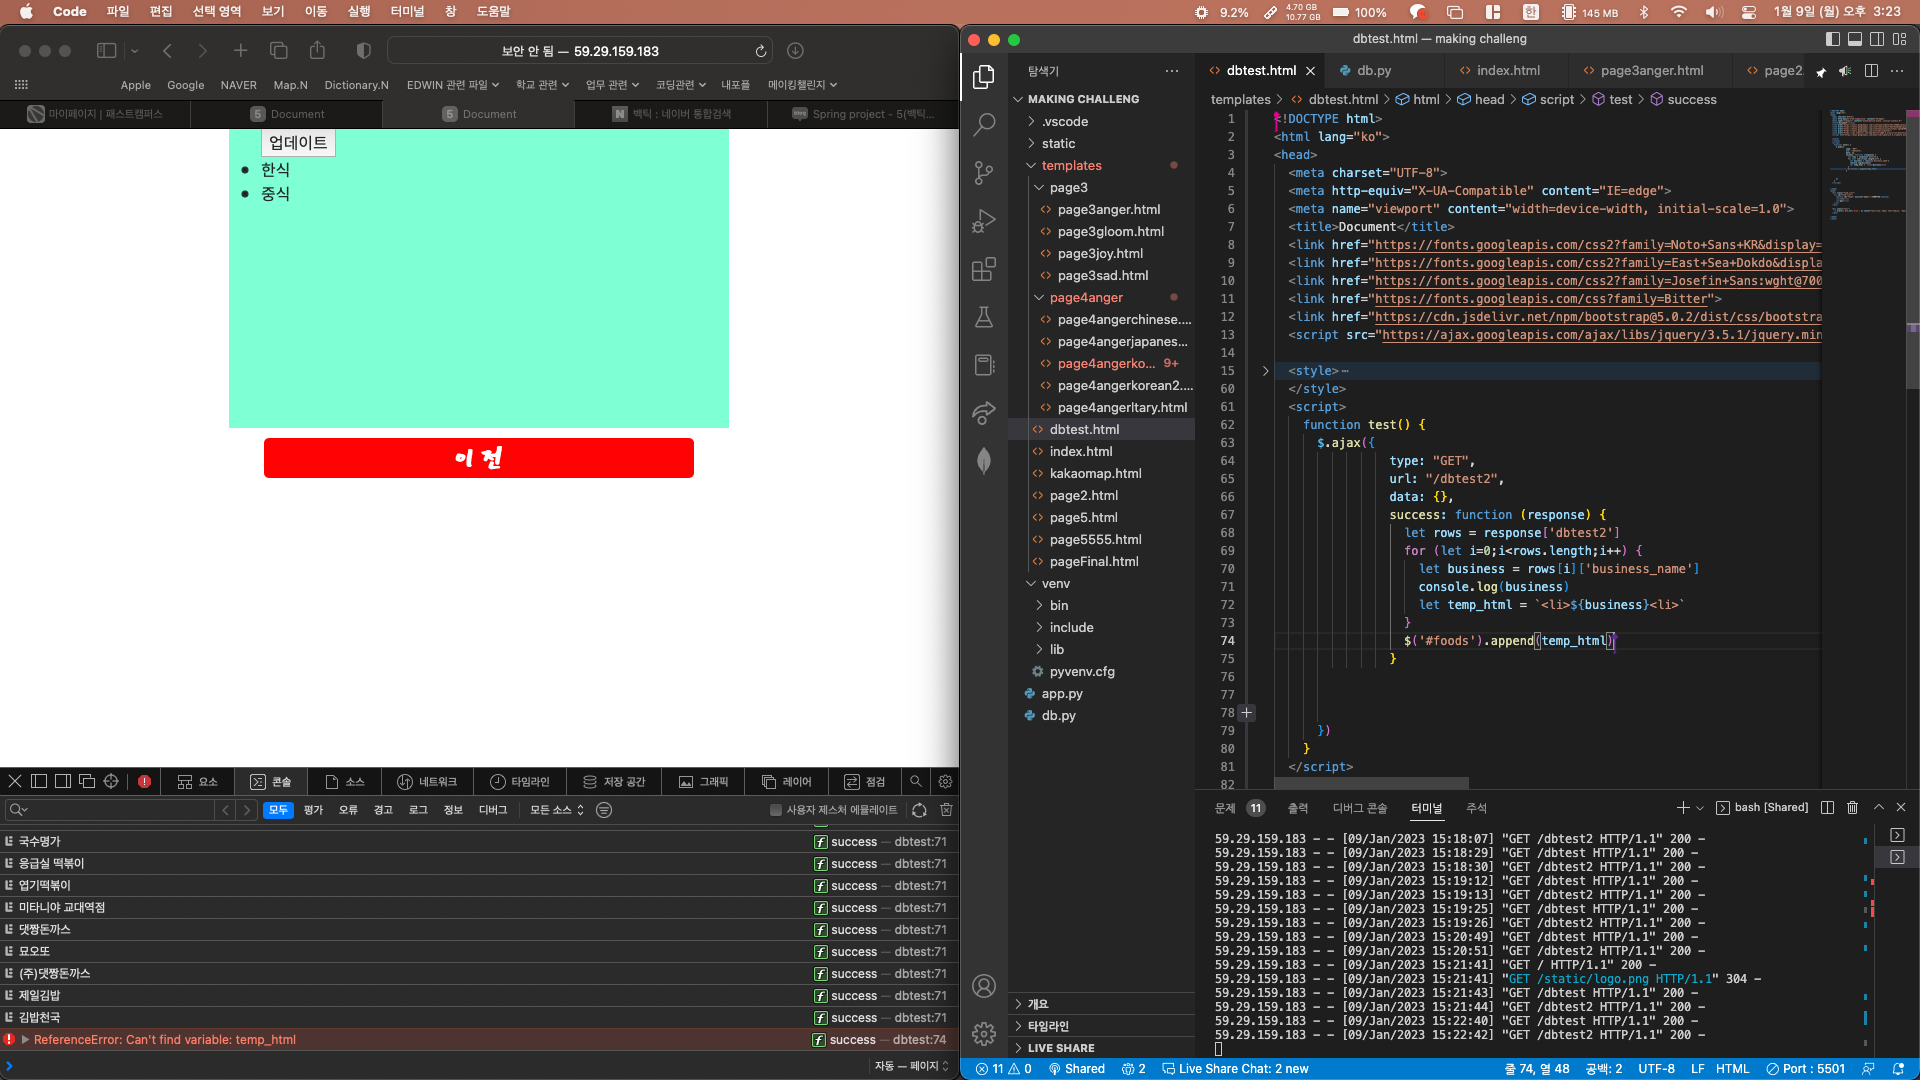Click the Safari address bar

[x=580, y=51]
